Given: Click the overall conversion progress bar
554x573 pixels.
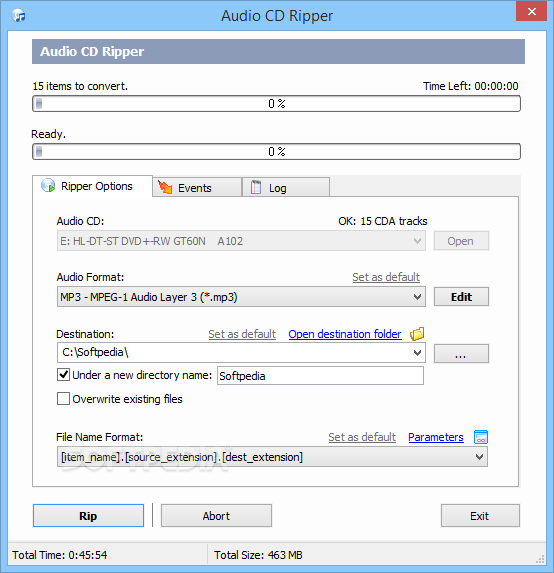Looking at the screenshot, I should [x=276, y=104].
